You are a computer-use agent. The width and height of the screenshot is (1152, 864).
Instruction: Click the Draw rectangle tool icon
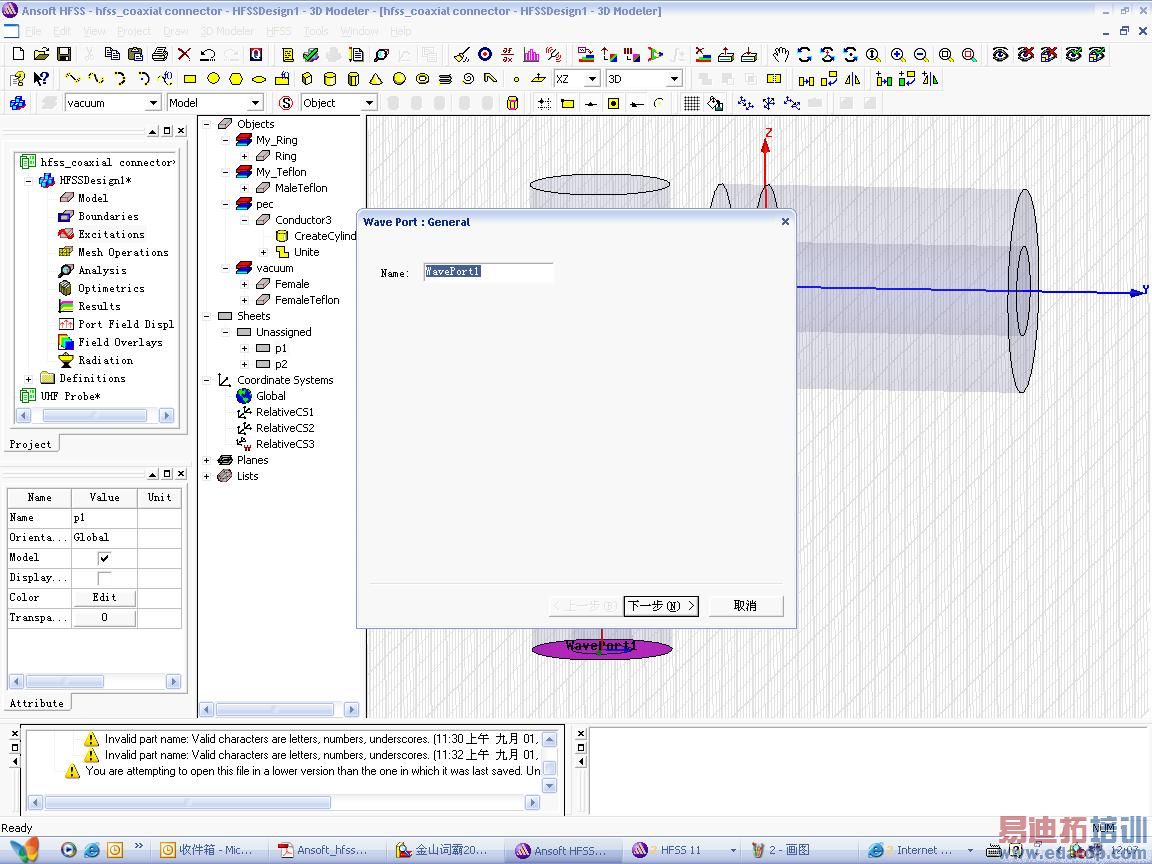pos(189,79)
